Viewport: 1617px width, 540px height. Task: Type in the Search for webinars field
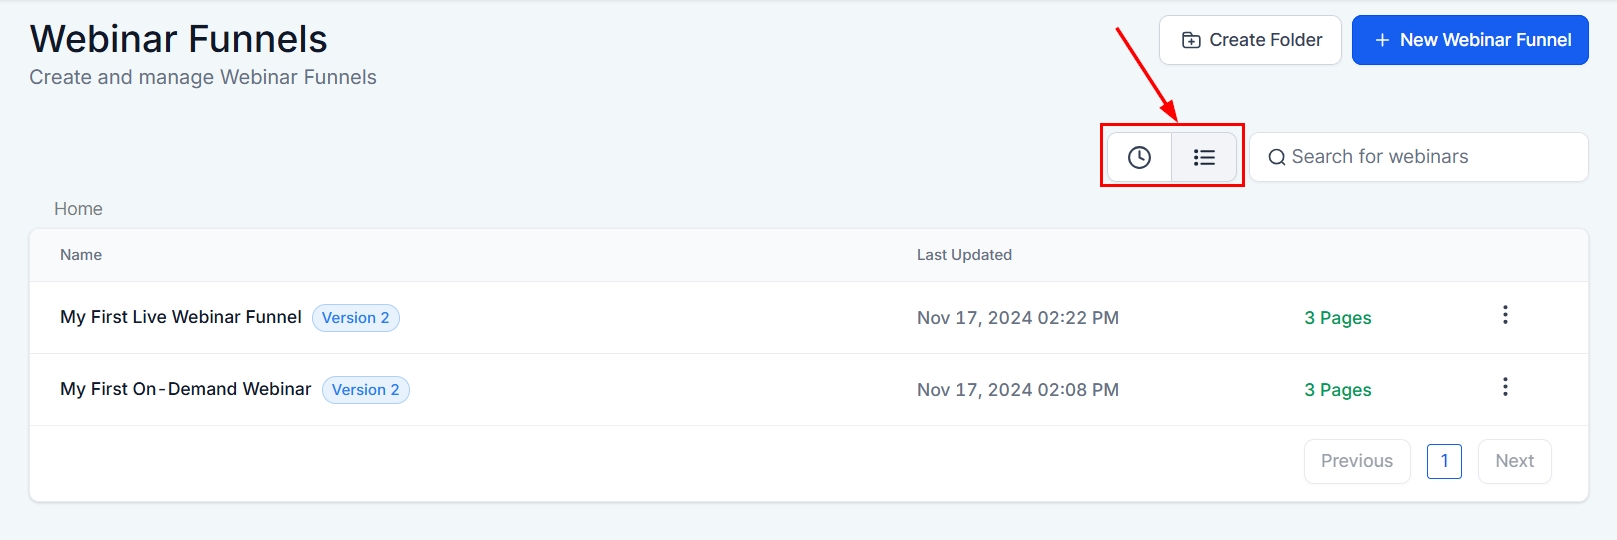[x=1430, y=157]
